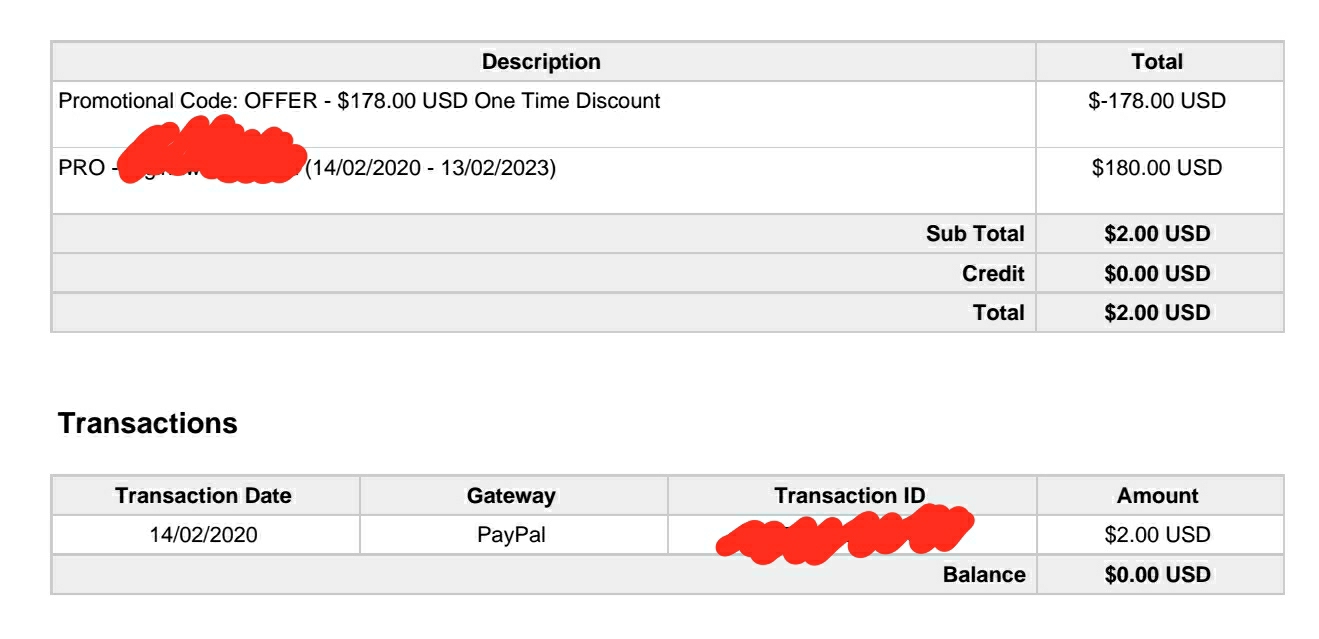The image size is (1319, 639).
Task: Click the Amount column header
Action: (1157, 496)
